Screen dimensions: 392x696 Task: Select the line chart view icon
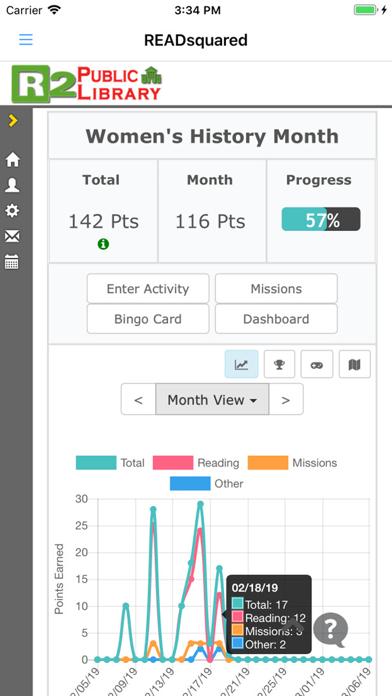coord(242,364)
